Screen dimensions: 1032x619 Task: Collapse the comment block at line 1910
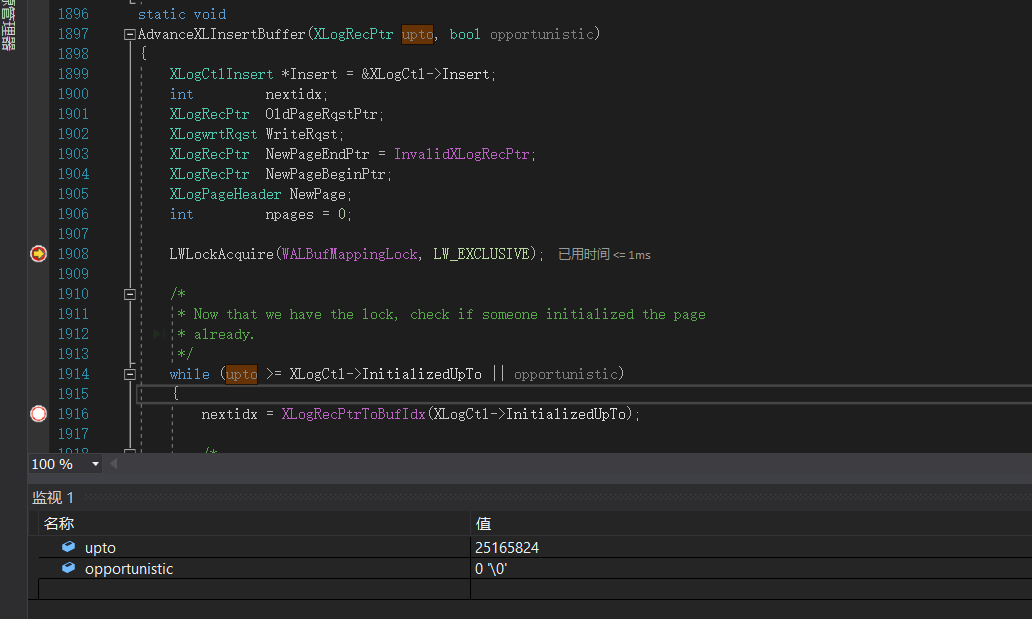(x=130, y=293)
